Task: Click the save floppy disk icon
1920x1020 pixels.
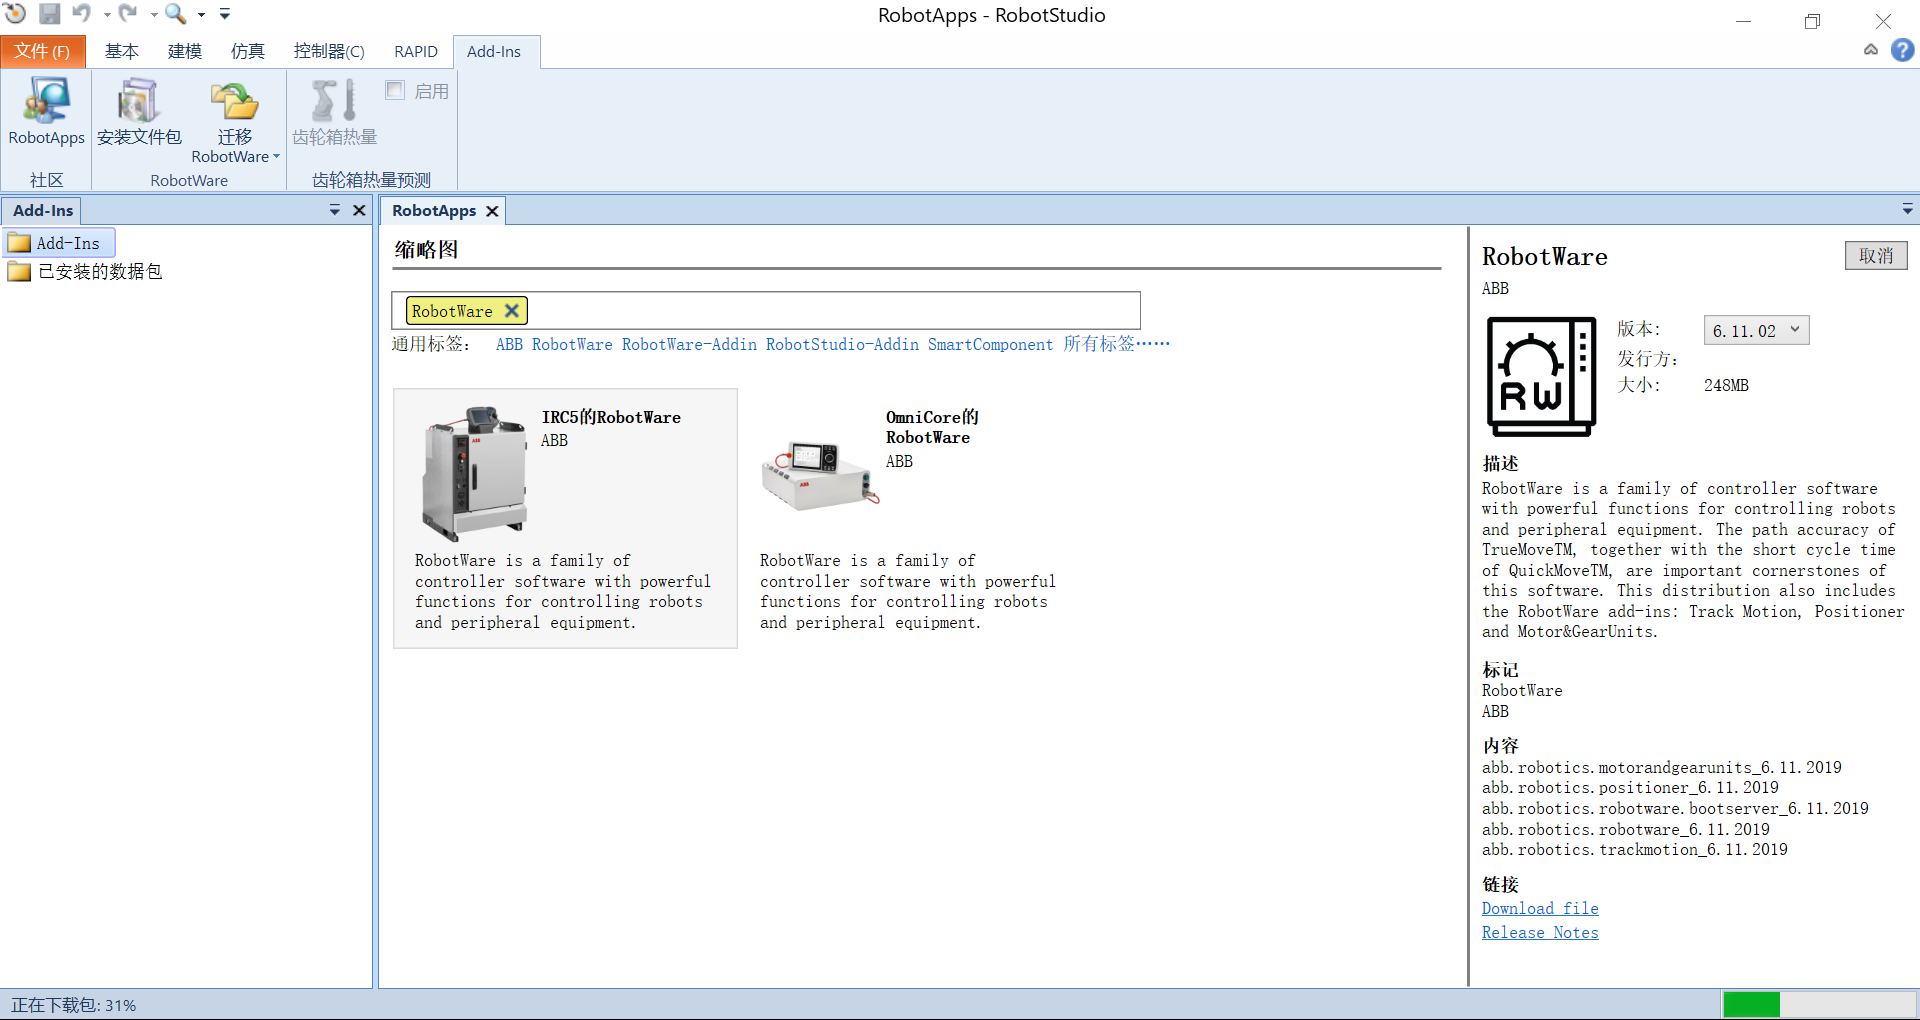Action: pyautogui.click(x=49, y=13)
